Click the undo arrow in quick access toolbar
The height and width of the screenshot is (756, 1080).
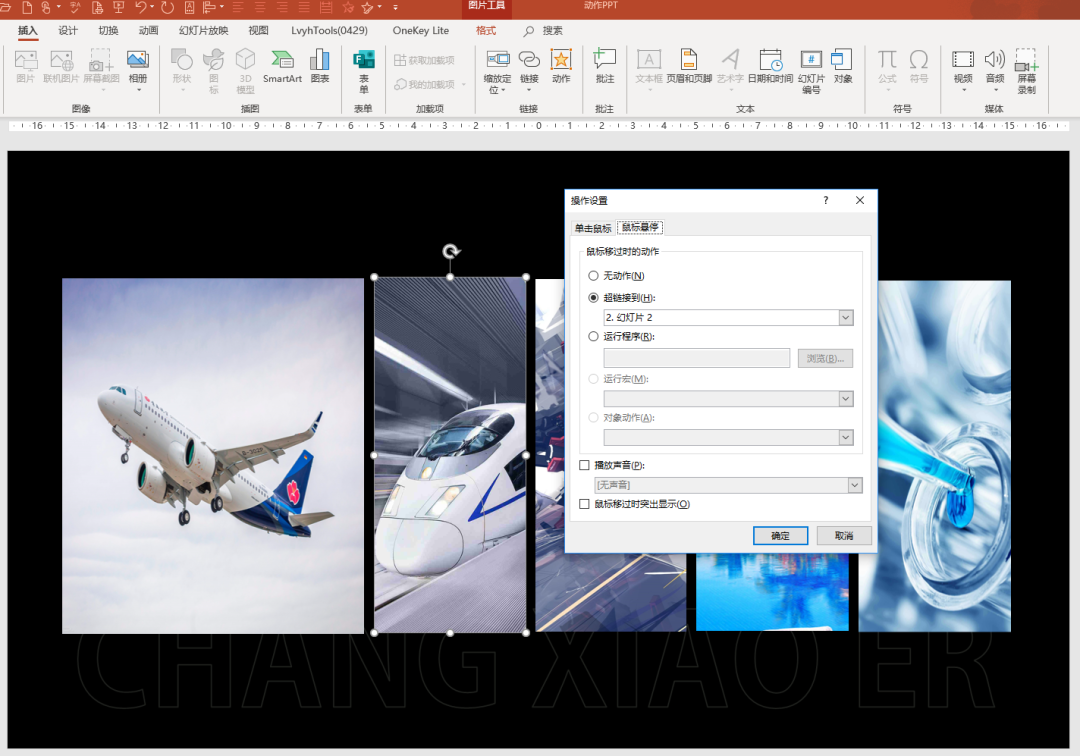pyautogui.click(x=140, y=8)
